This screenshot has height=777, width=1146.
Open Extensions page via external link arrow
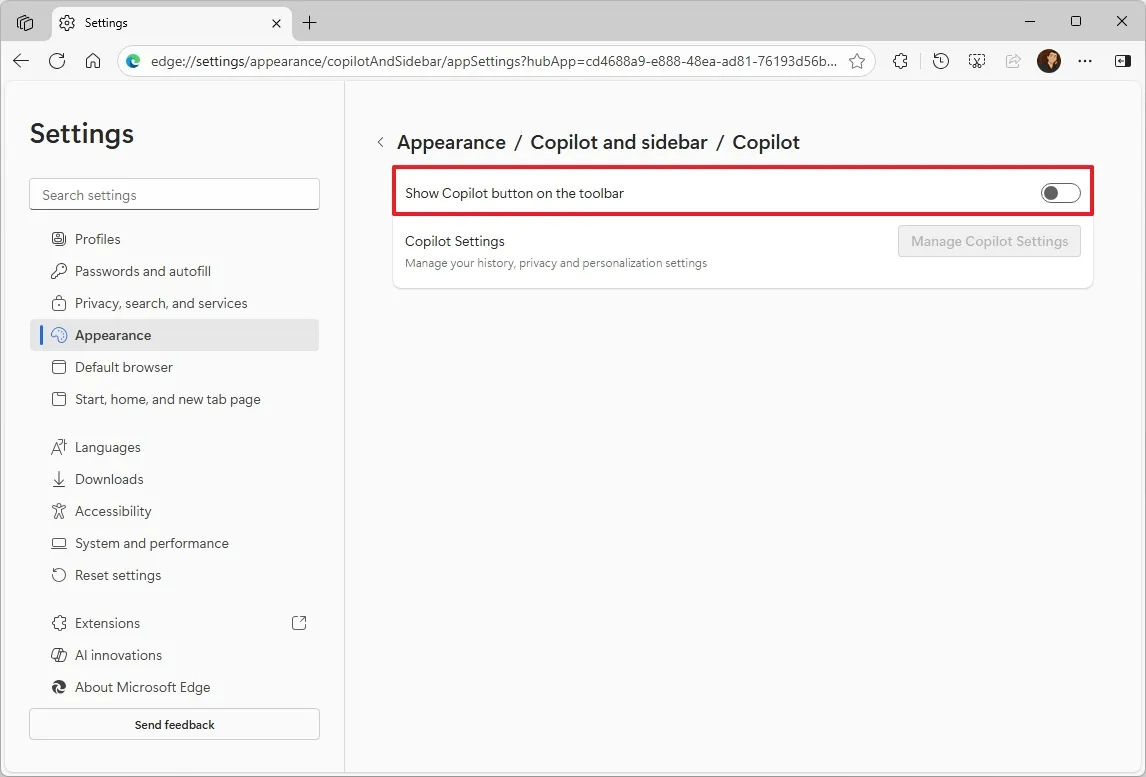click(x=298, y=622)
